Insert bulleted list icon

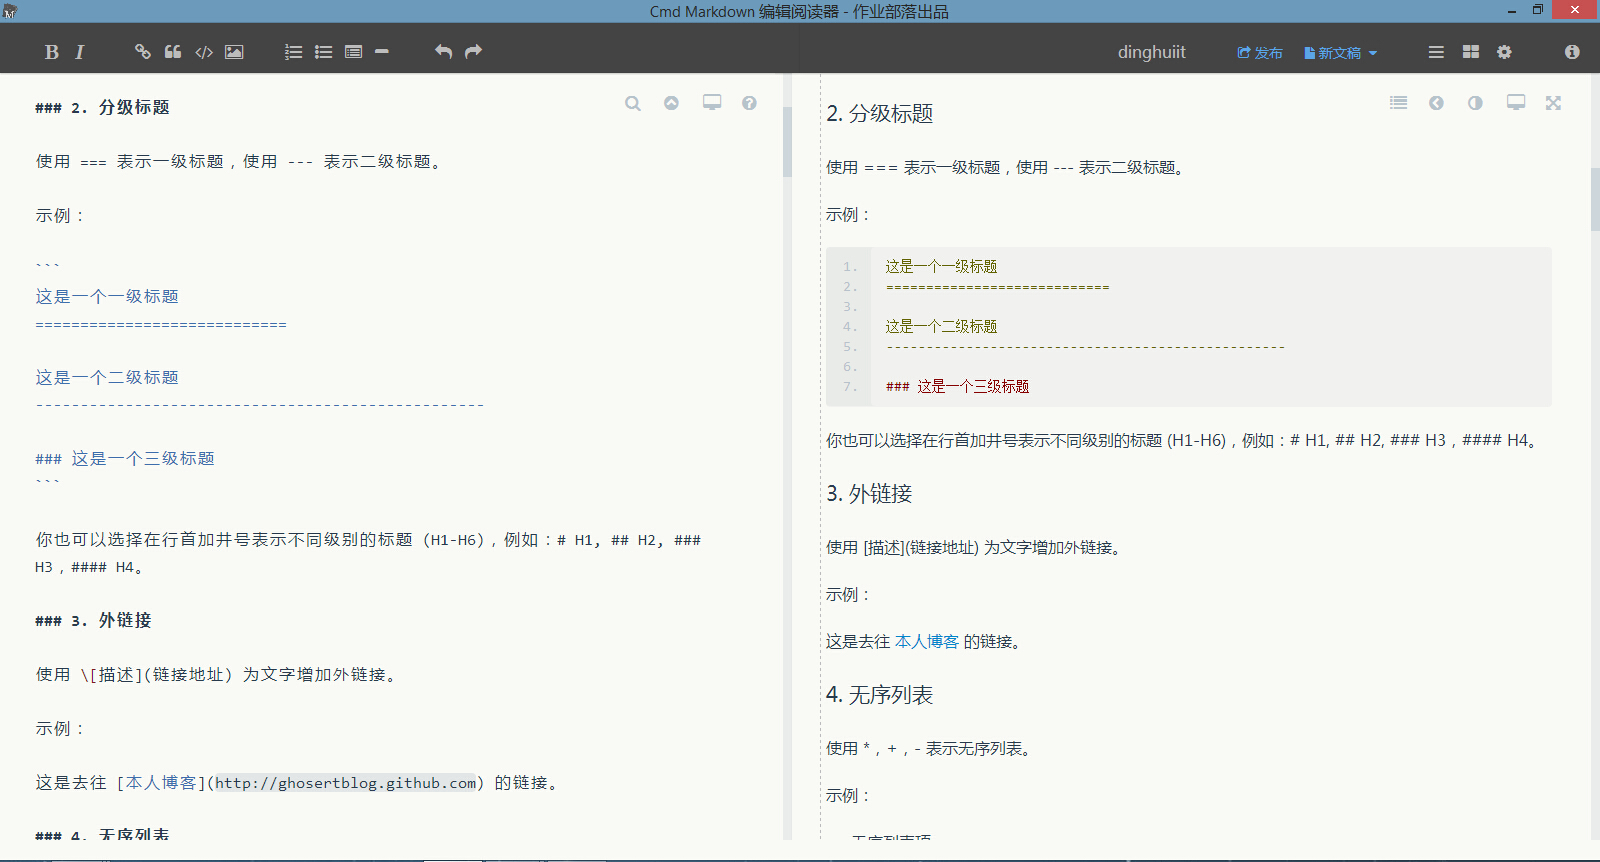[x=323, y=52]
